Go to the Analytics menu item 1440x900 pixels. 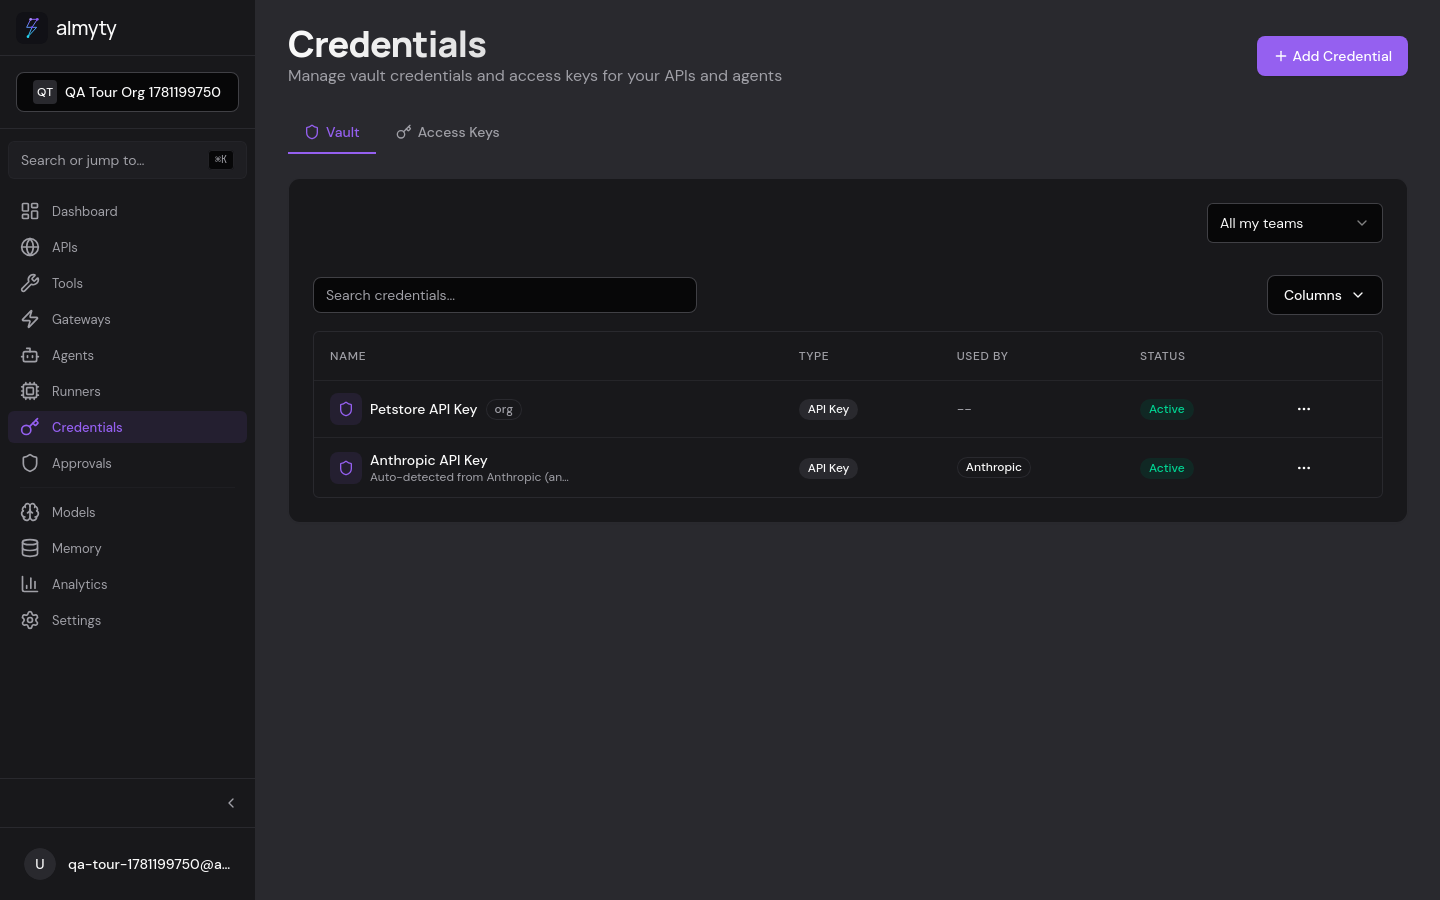tap(127, 584)
